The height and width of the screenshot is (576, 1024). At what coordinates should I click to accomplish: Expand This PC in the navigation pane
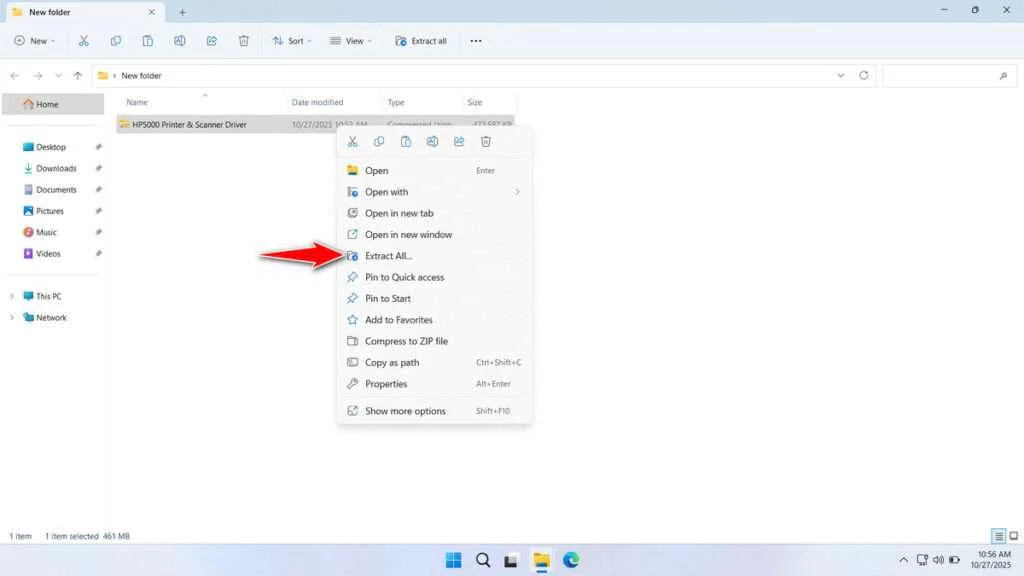12,296
